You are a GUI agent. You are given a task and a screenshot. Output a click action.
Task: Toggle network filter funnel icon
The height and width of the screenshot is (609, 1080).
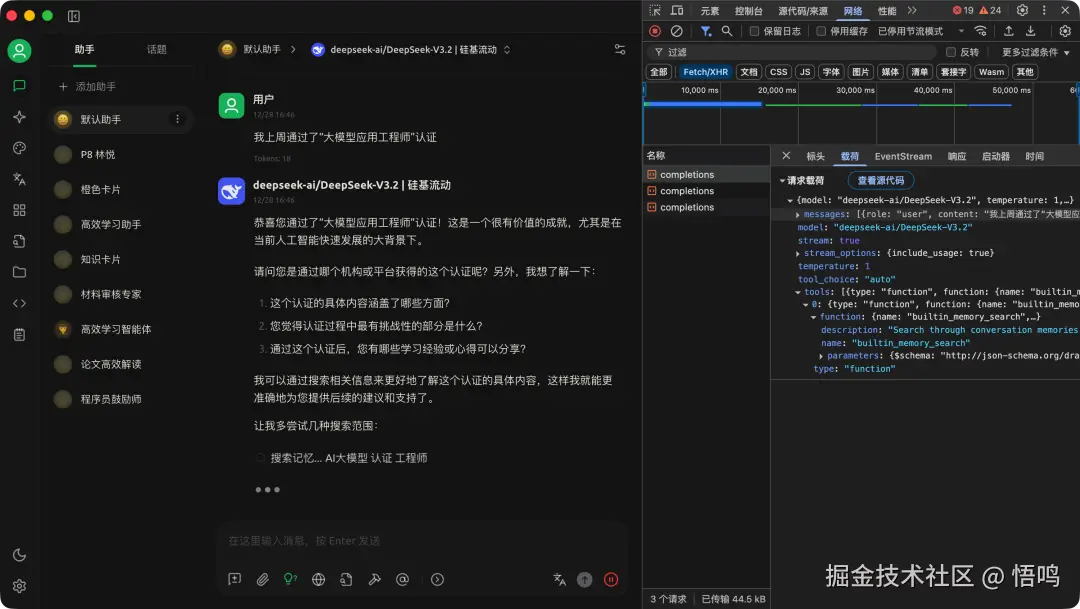[705, 31]
